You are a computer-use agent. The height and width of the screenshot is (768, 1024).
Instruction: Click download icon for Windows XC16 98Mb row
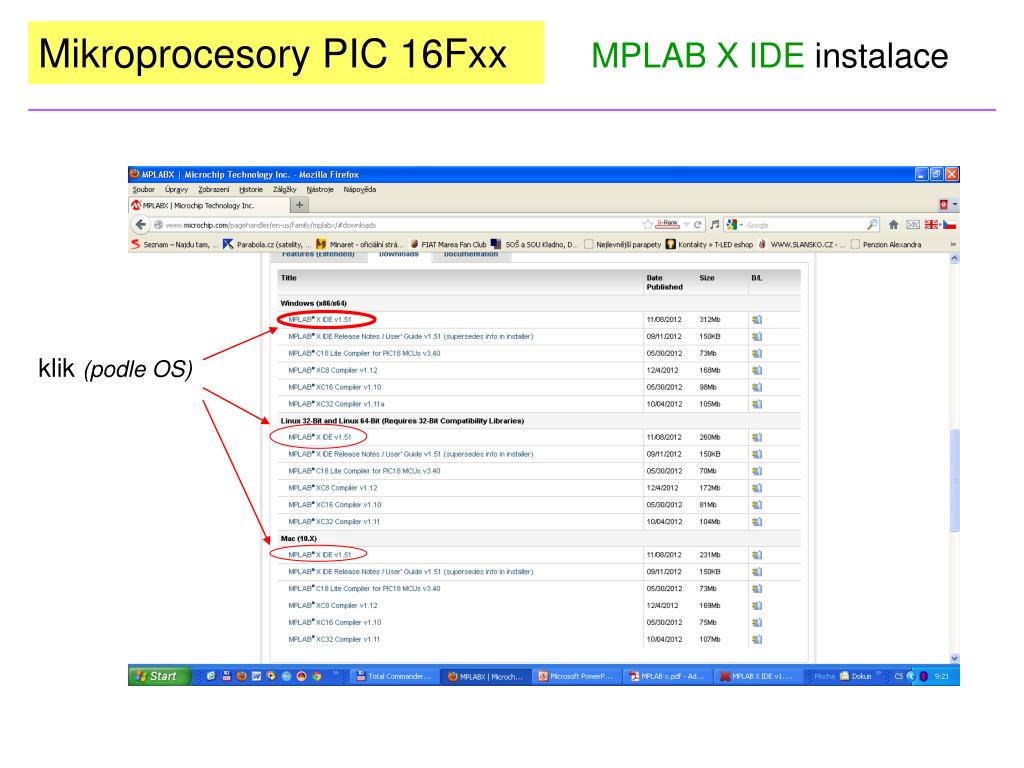coord(757,387)
